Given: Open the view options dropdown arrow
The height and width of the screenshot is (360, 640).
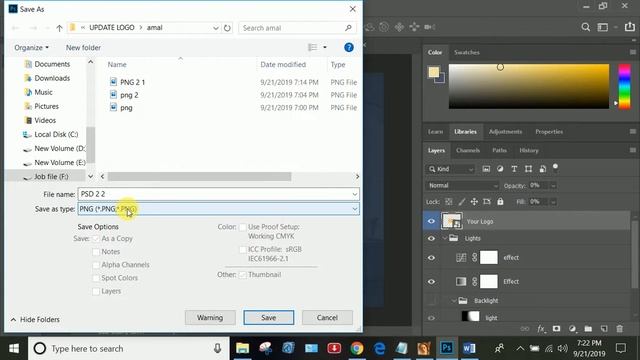Looking at the screenshot, I should (325, 47).
